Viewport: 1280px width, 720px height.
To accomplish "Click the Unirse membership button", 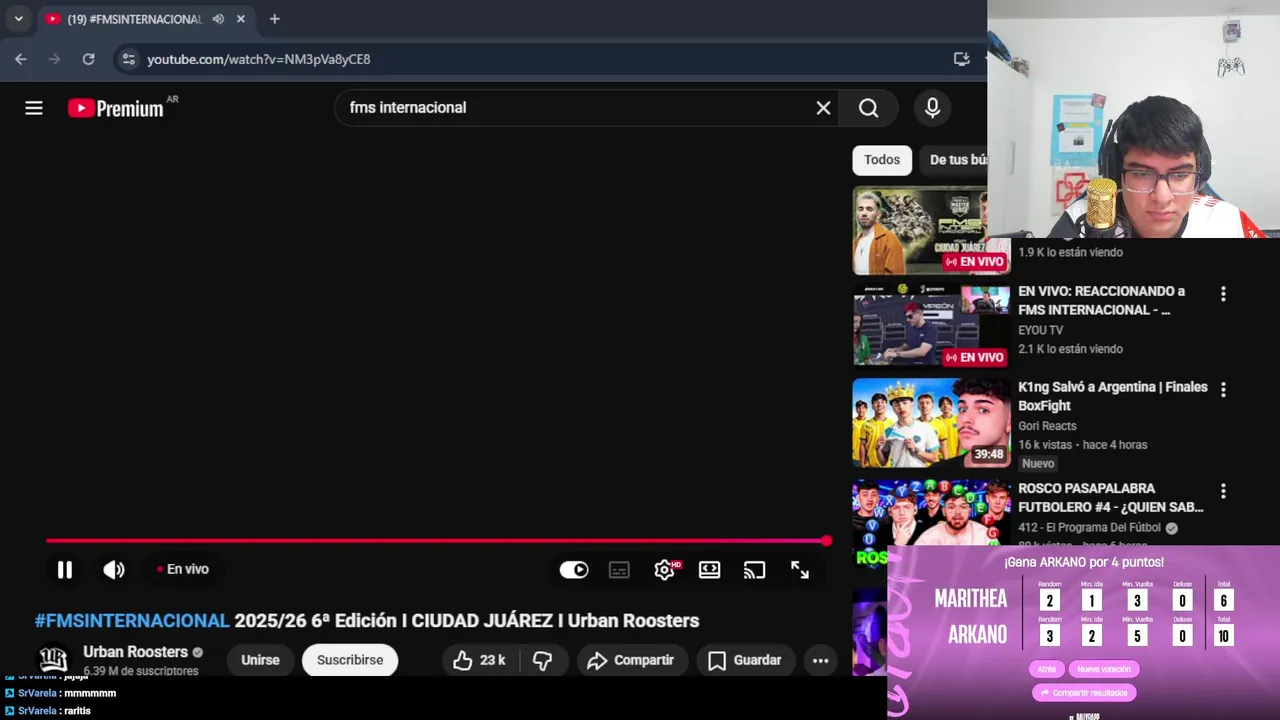I will 260,660.
